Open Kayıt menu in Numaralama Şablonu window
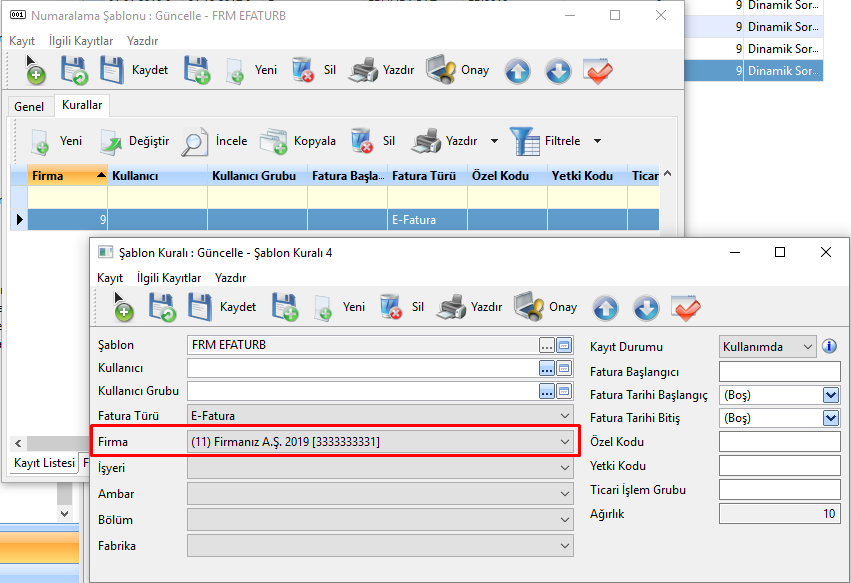The width and height of the screenshot is (851, 583). 22,41
